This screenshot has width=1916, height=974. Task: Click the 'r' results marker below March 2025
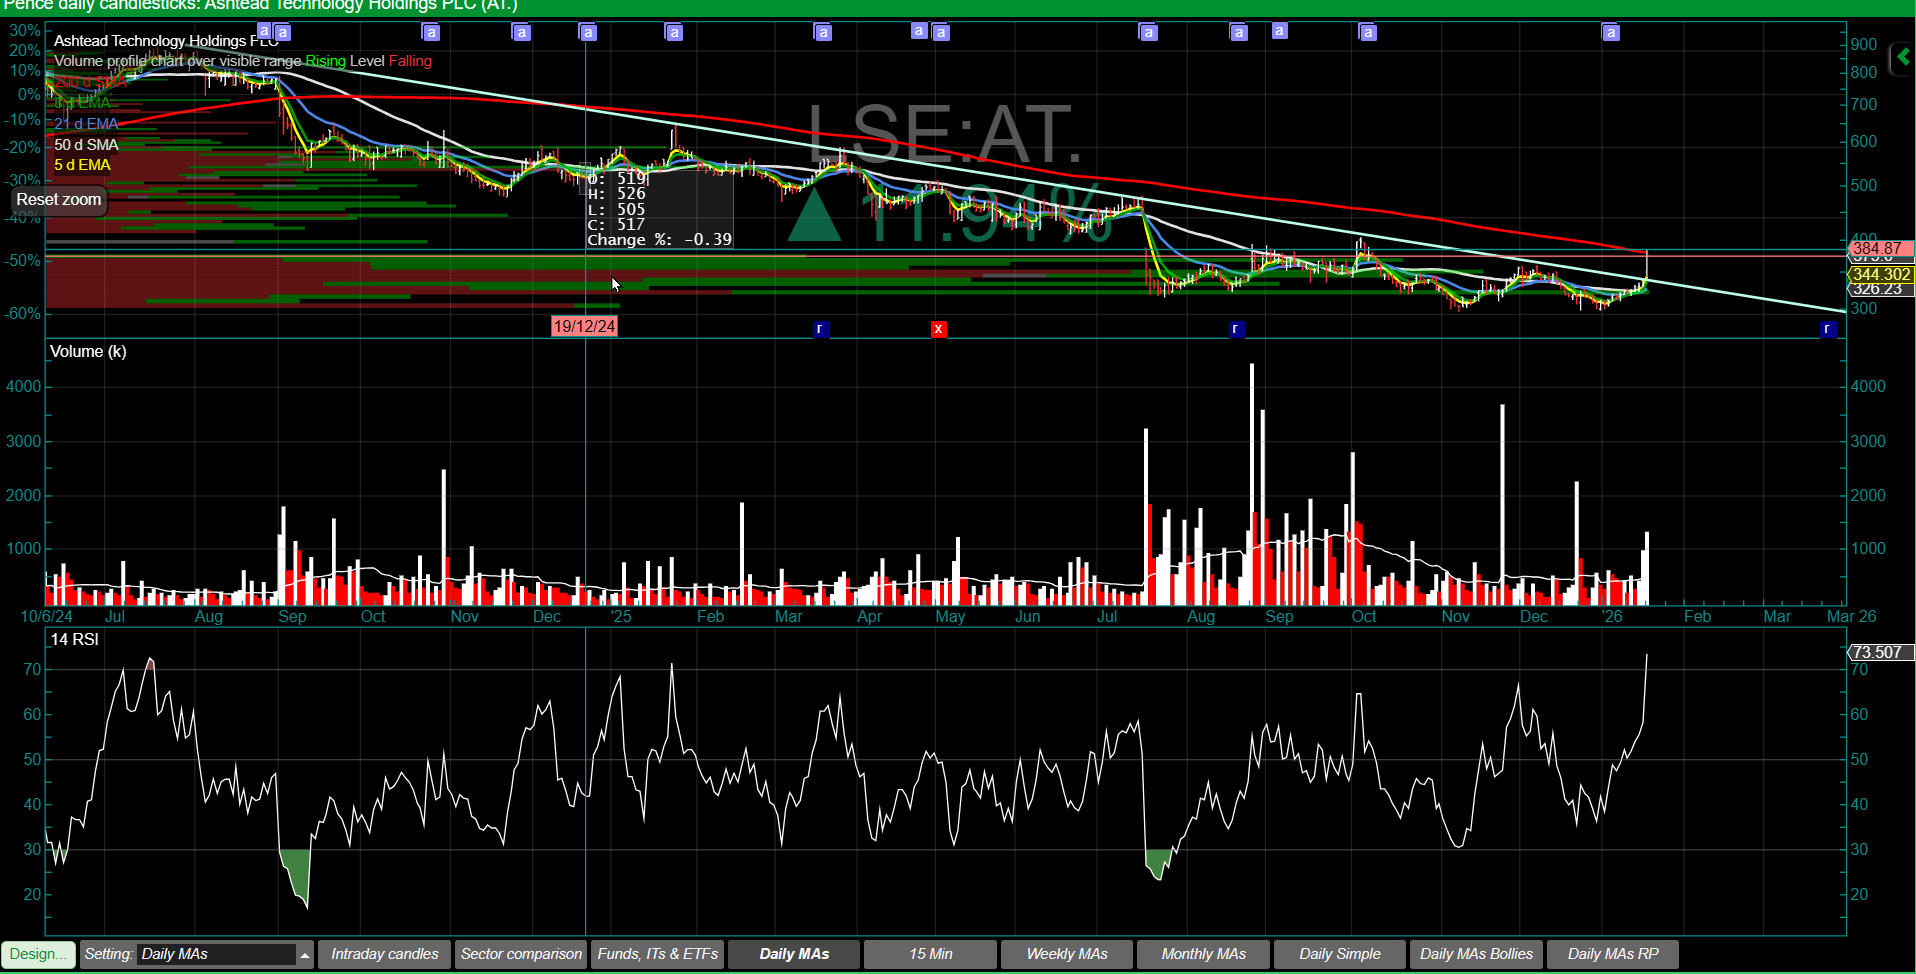click(x=820, y=329)
